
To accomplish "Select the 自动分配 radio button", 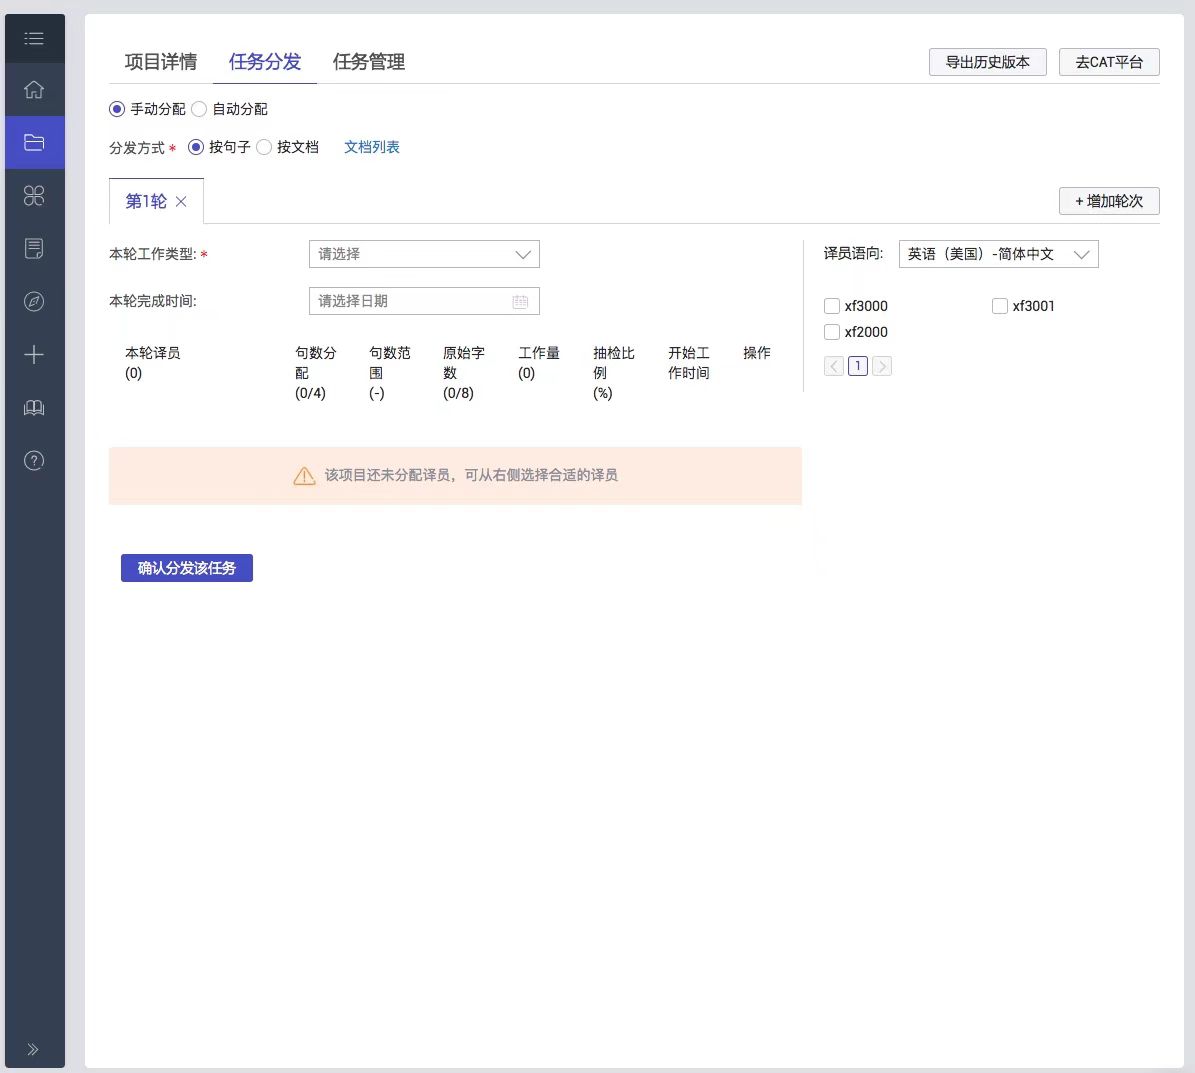I will [199, 109].
